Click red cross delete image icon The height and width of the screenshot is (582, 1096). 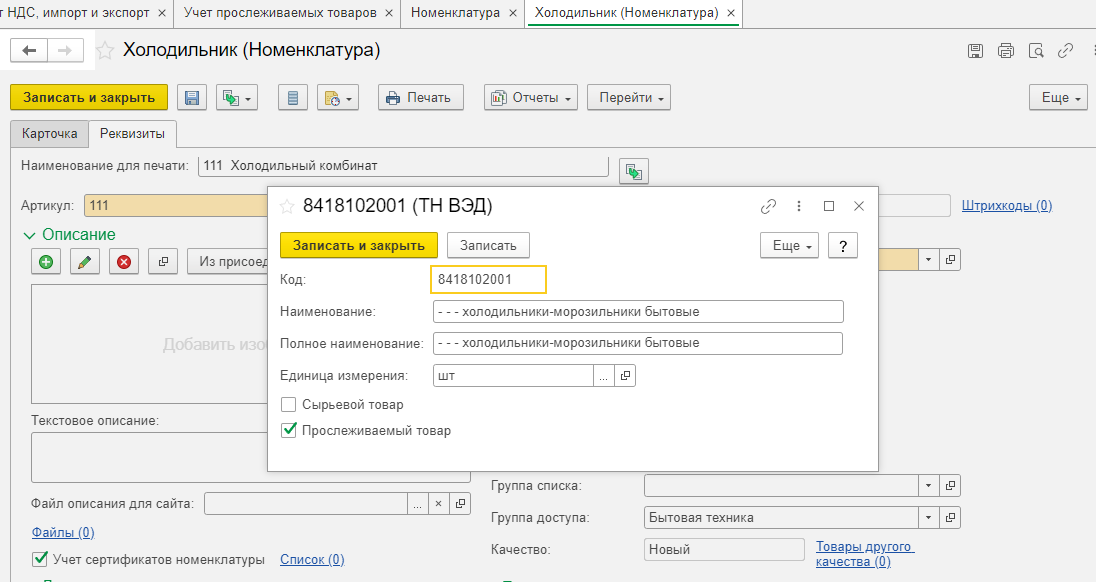click(x=124, y=262)
